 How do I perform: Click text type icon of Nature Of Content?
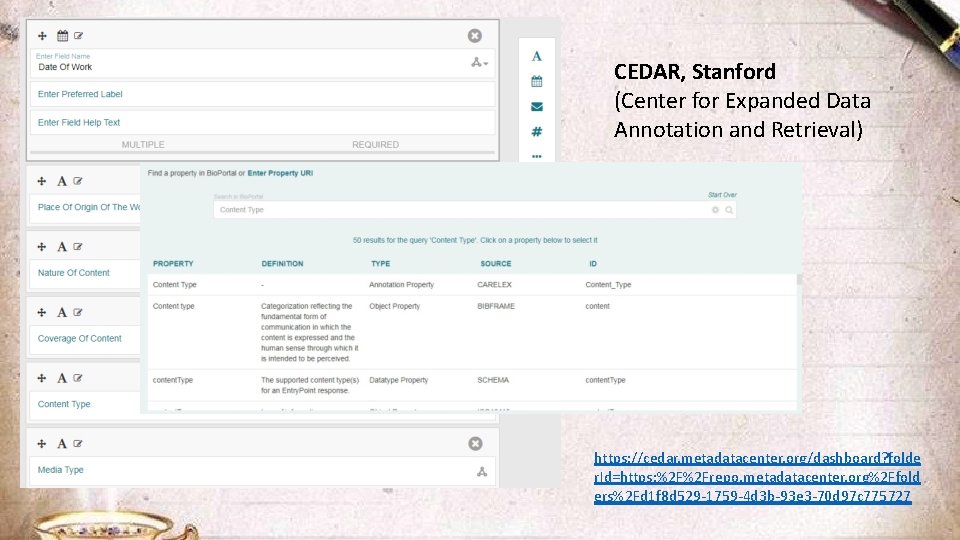coord(62,247)
